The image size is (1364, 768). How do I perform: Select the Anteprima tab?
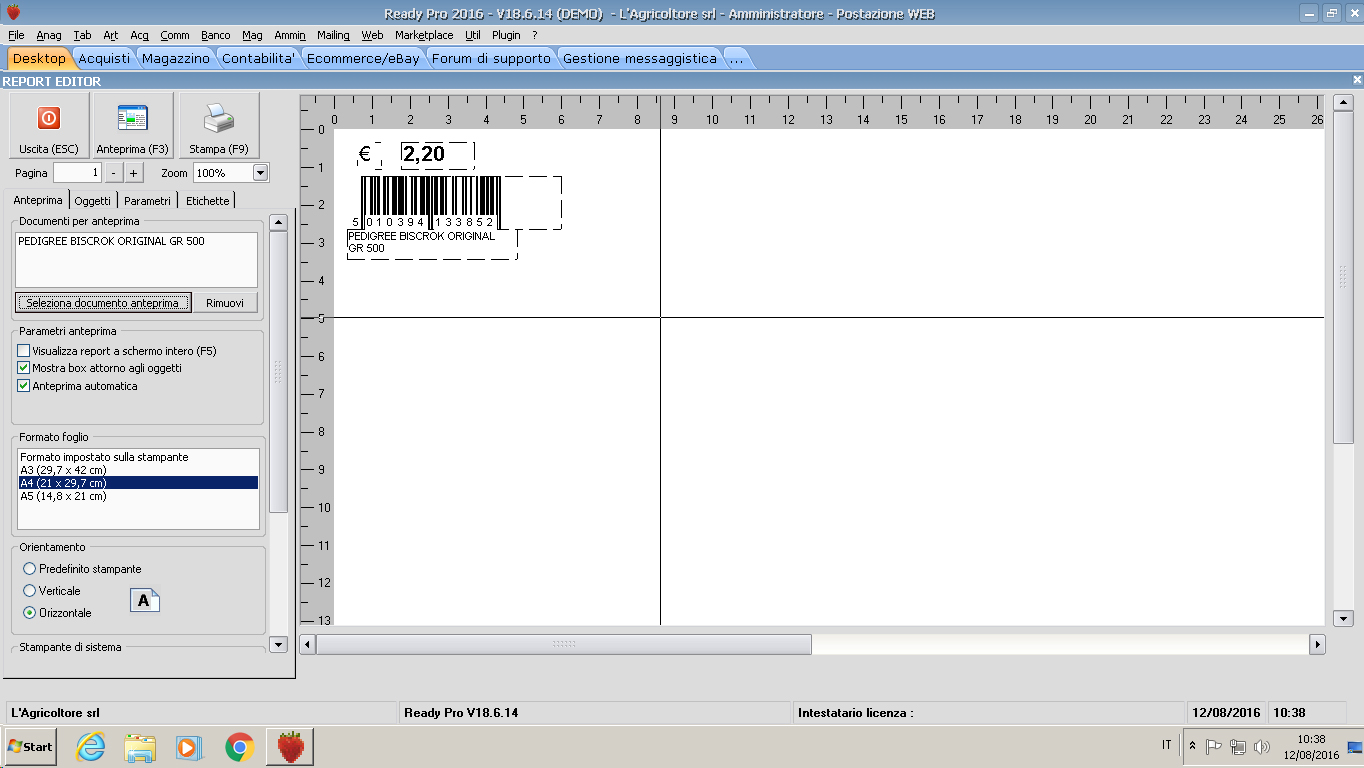point(38,200)
